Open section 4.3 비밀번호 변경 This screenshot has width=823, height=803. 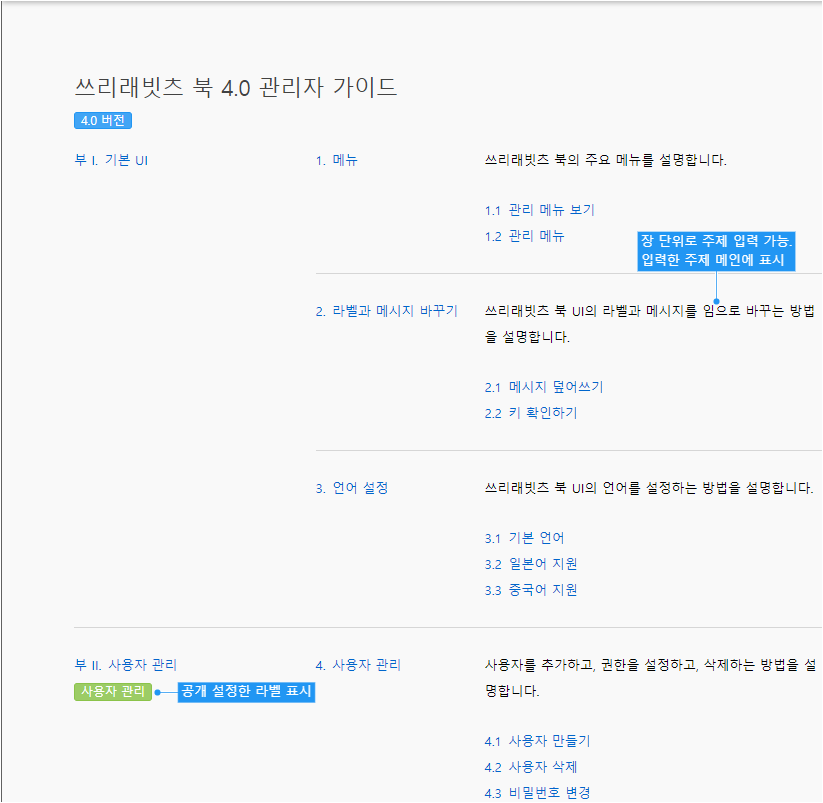tap(537, 793)
